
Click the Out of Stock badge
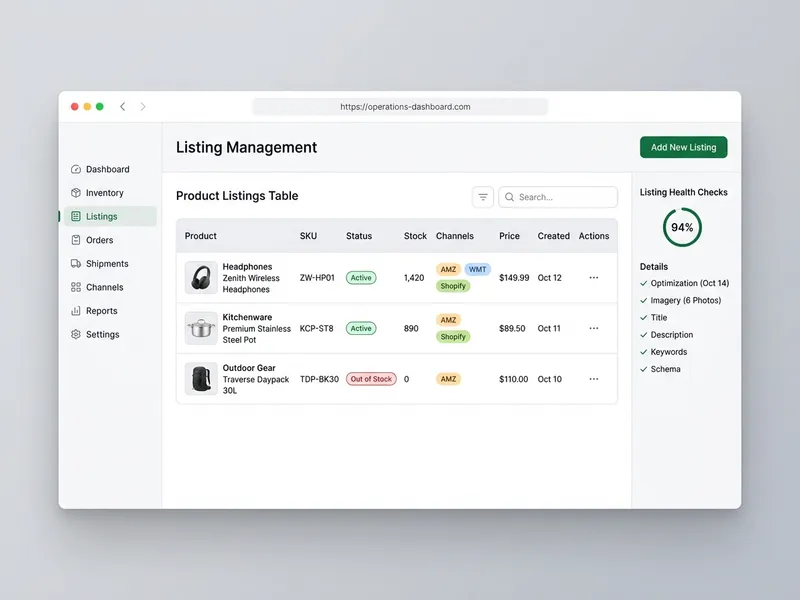(x=371, y=379)
